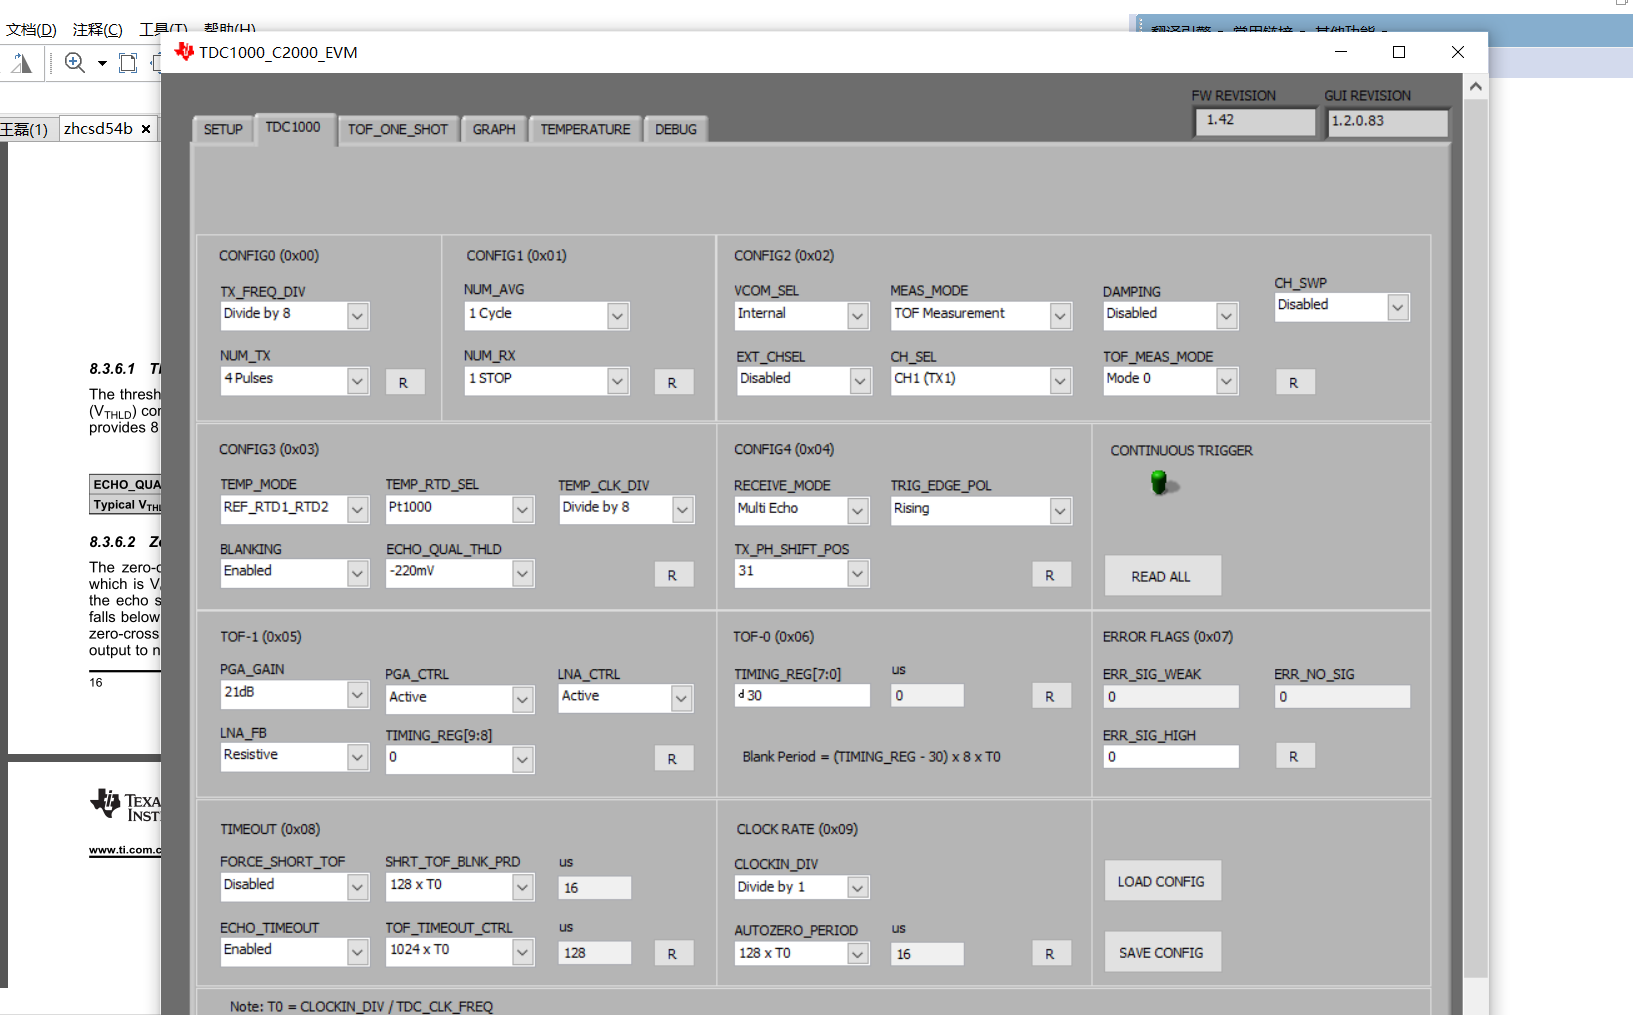Click the FW REVISION field
Screen dimensions: 1633x1015
[1256, 121]
